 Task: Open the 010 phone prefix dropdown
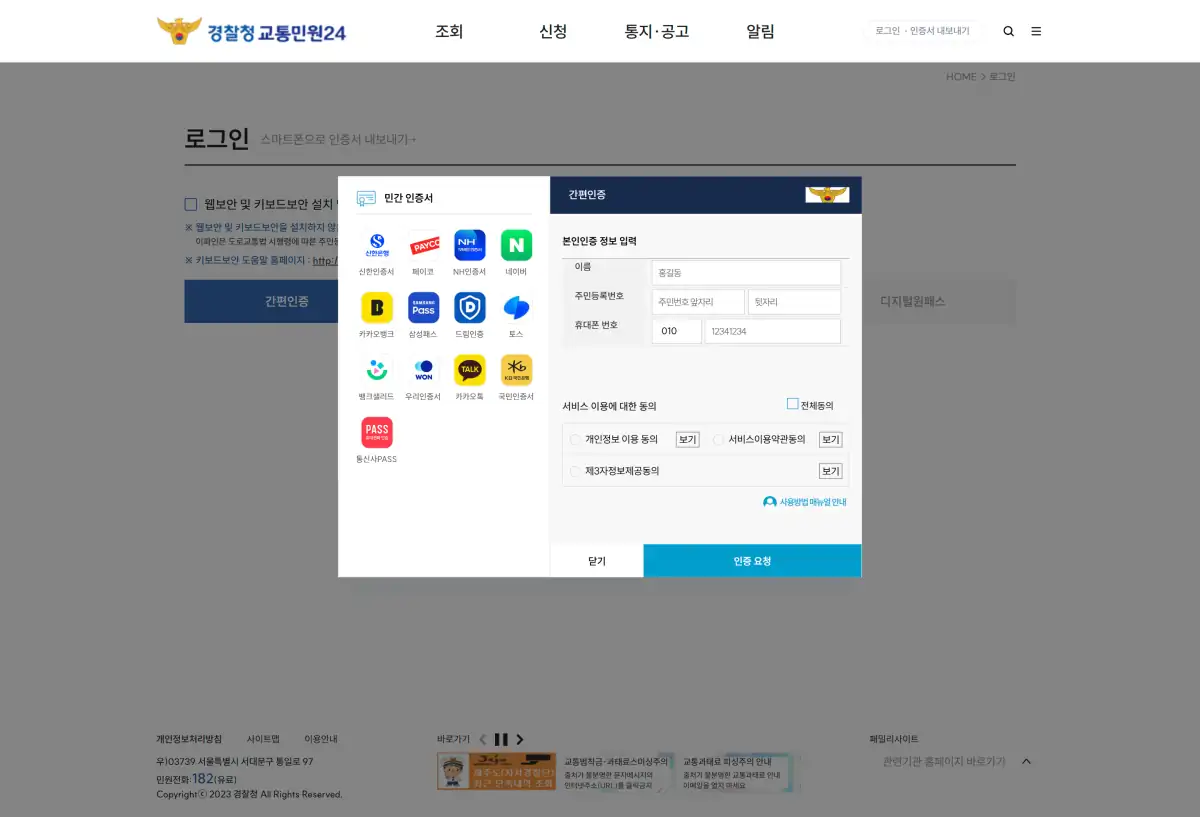tap(676, 331)
